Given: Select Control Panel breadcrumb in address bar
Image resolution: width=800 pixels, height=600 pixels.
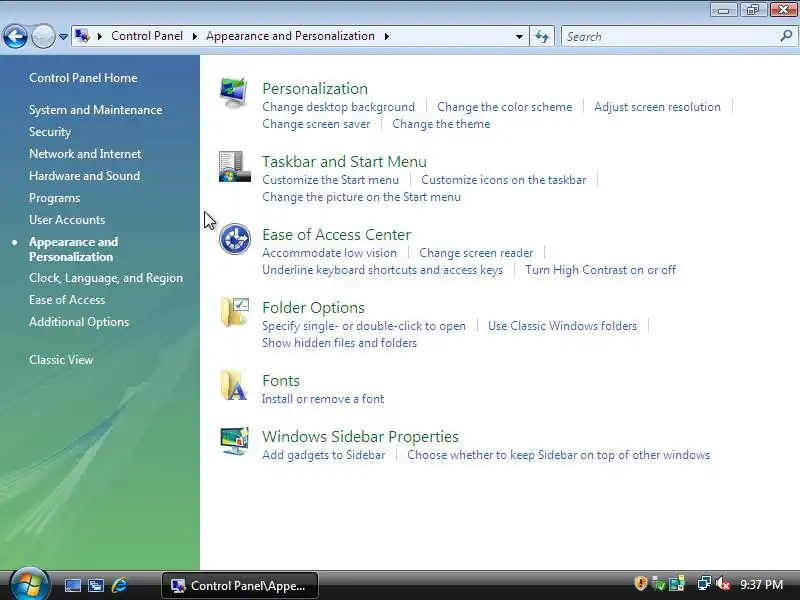Looking at the screenshot, I should point(147,36).
